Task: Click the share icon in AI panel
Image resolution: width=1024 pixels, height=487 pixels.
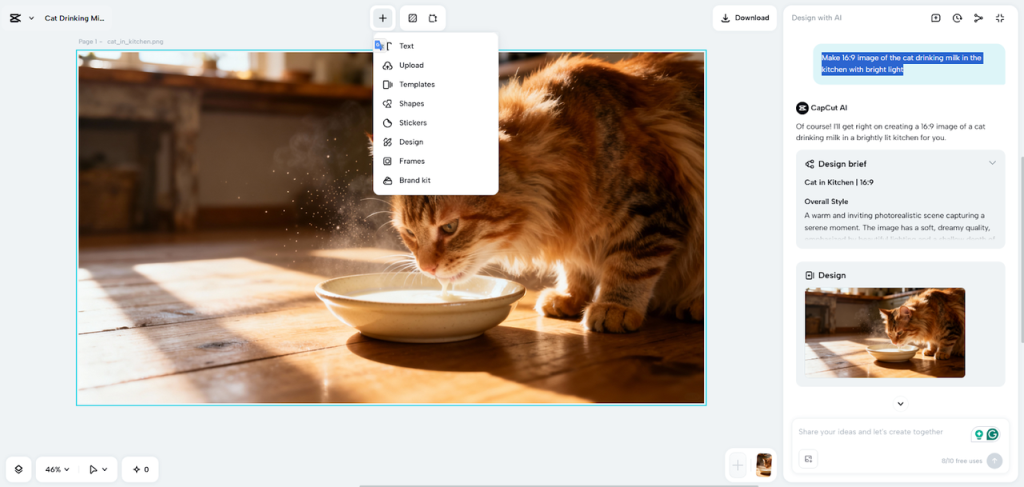Action: 978,18
